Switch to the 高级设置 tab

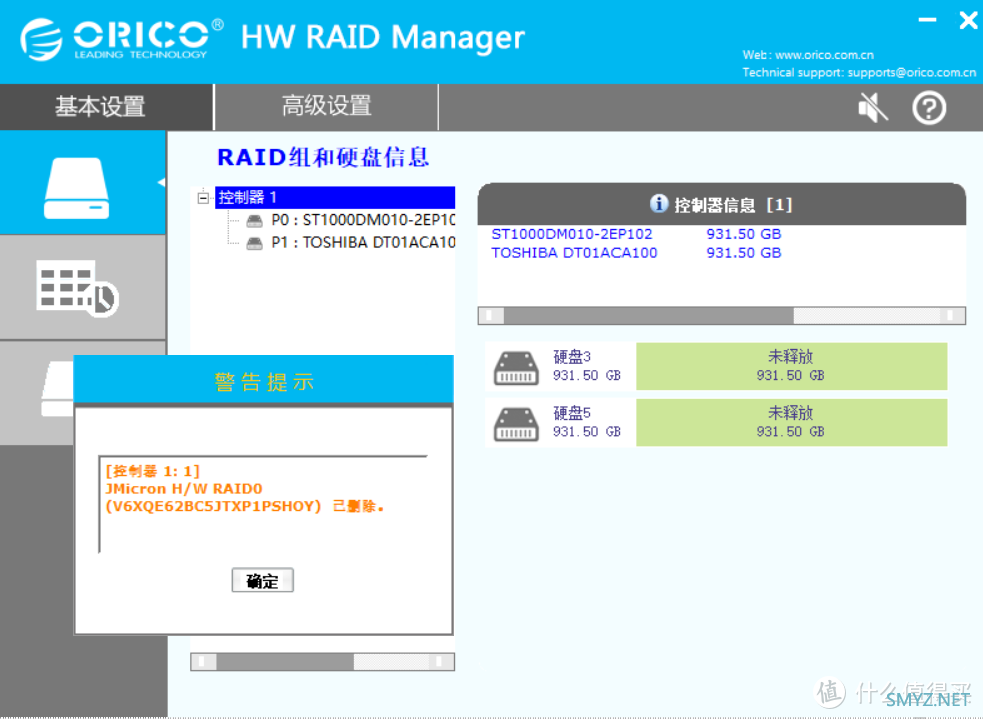coord(326,107)
